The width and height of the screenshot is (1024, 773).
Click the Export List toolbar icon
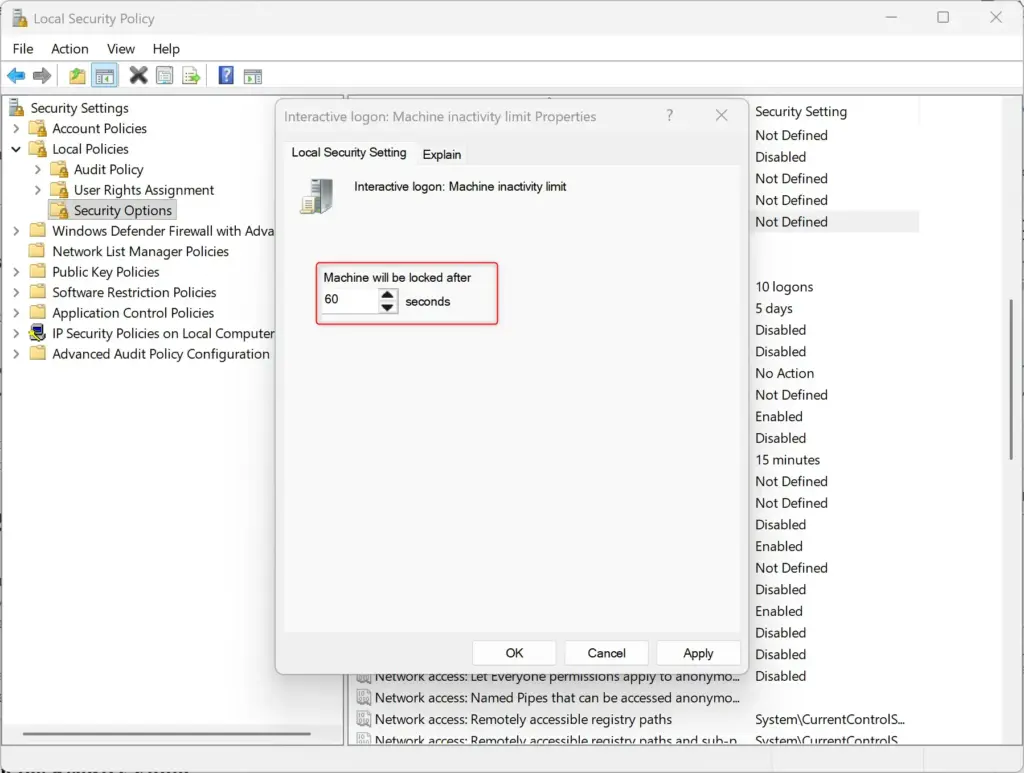[x=191, y=76]
